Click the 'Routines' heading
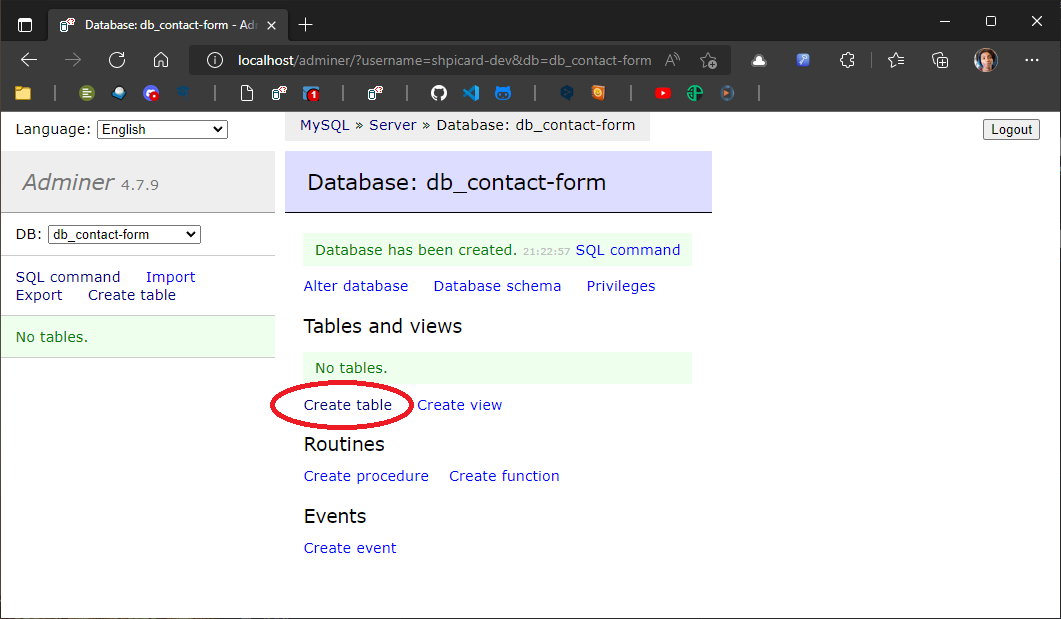The width and height of the screenshot is (1061, 619). pos(344,444)
